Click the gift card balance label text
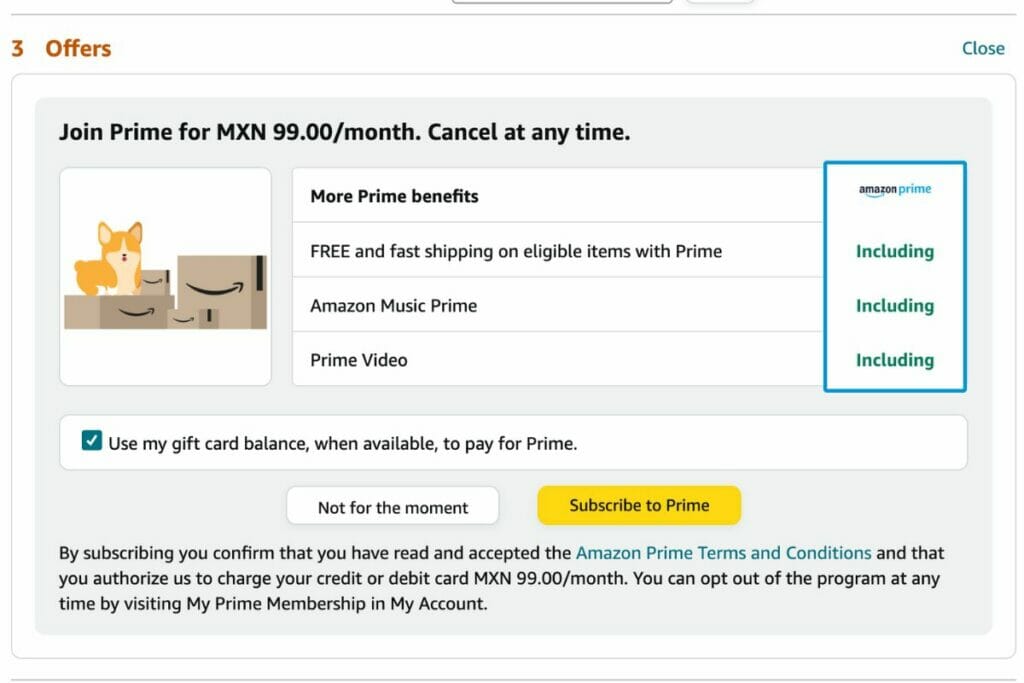Viewport: 1024px width, 683px height. [342, 443]
